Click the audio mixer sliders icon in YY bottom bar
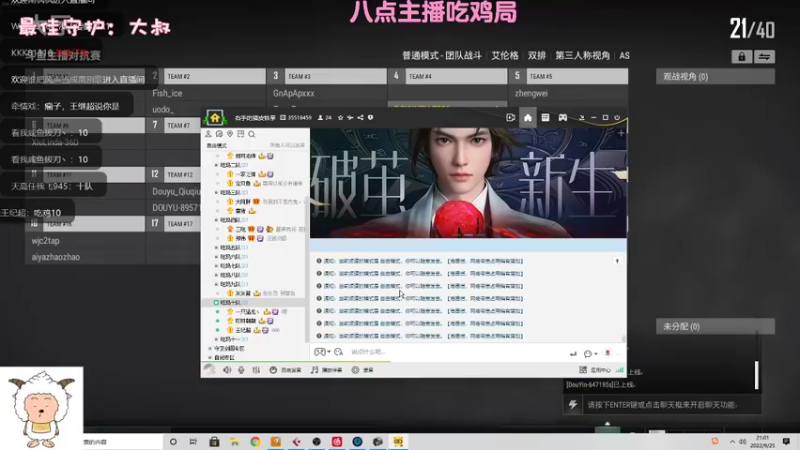This screenshot has height=450, width=800. [256, 370]
